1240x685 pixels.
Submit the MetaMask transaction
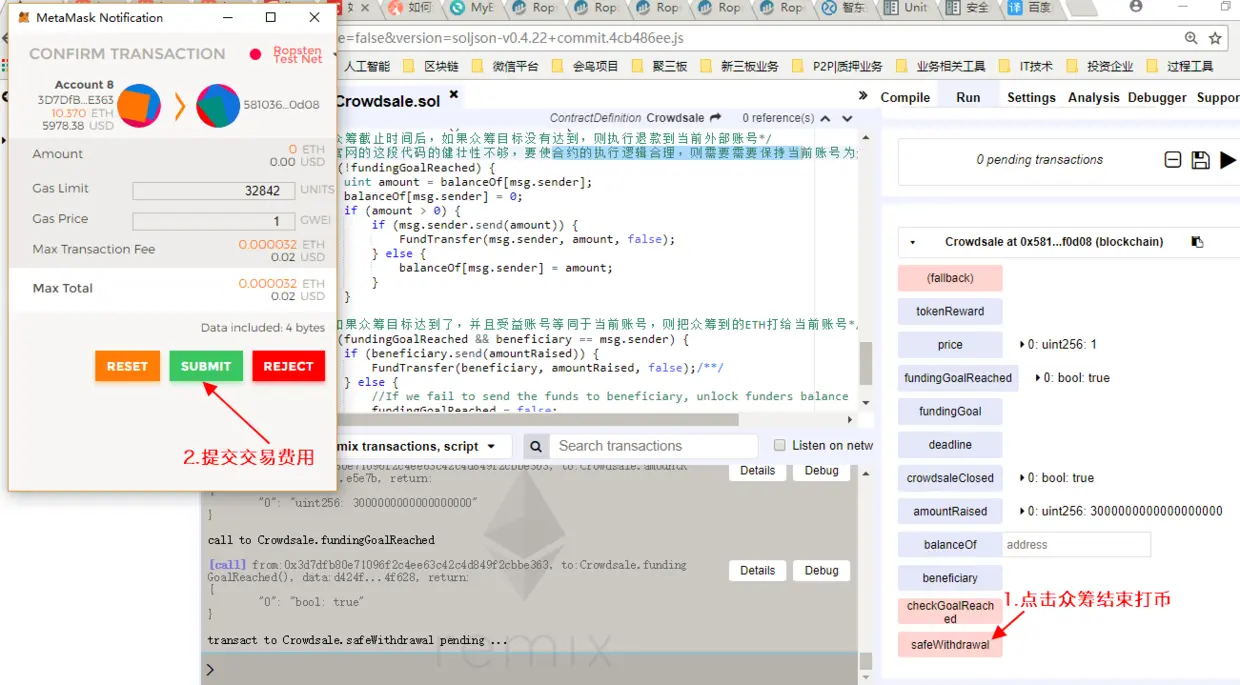pyautogui.click(x=206, y=366)
